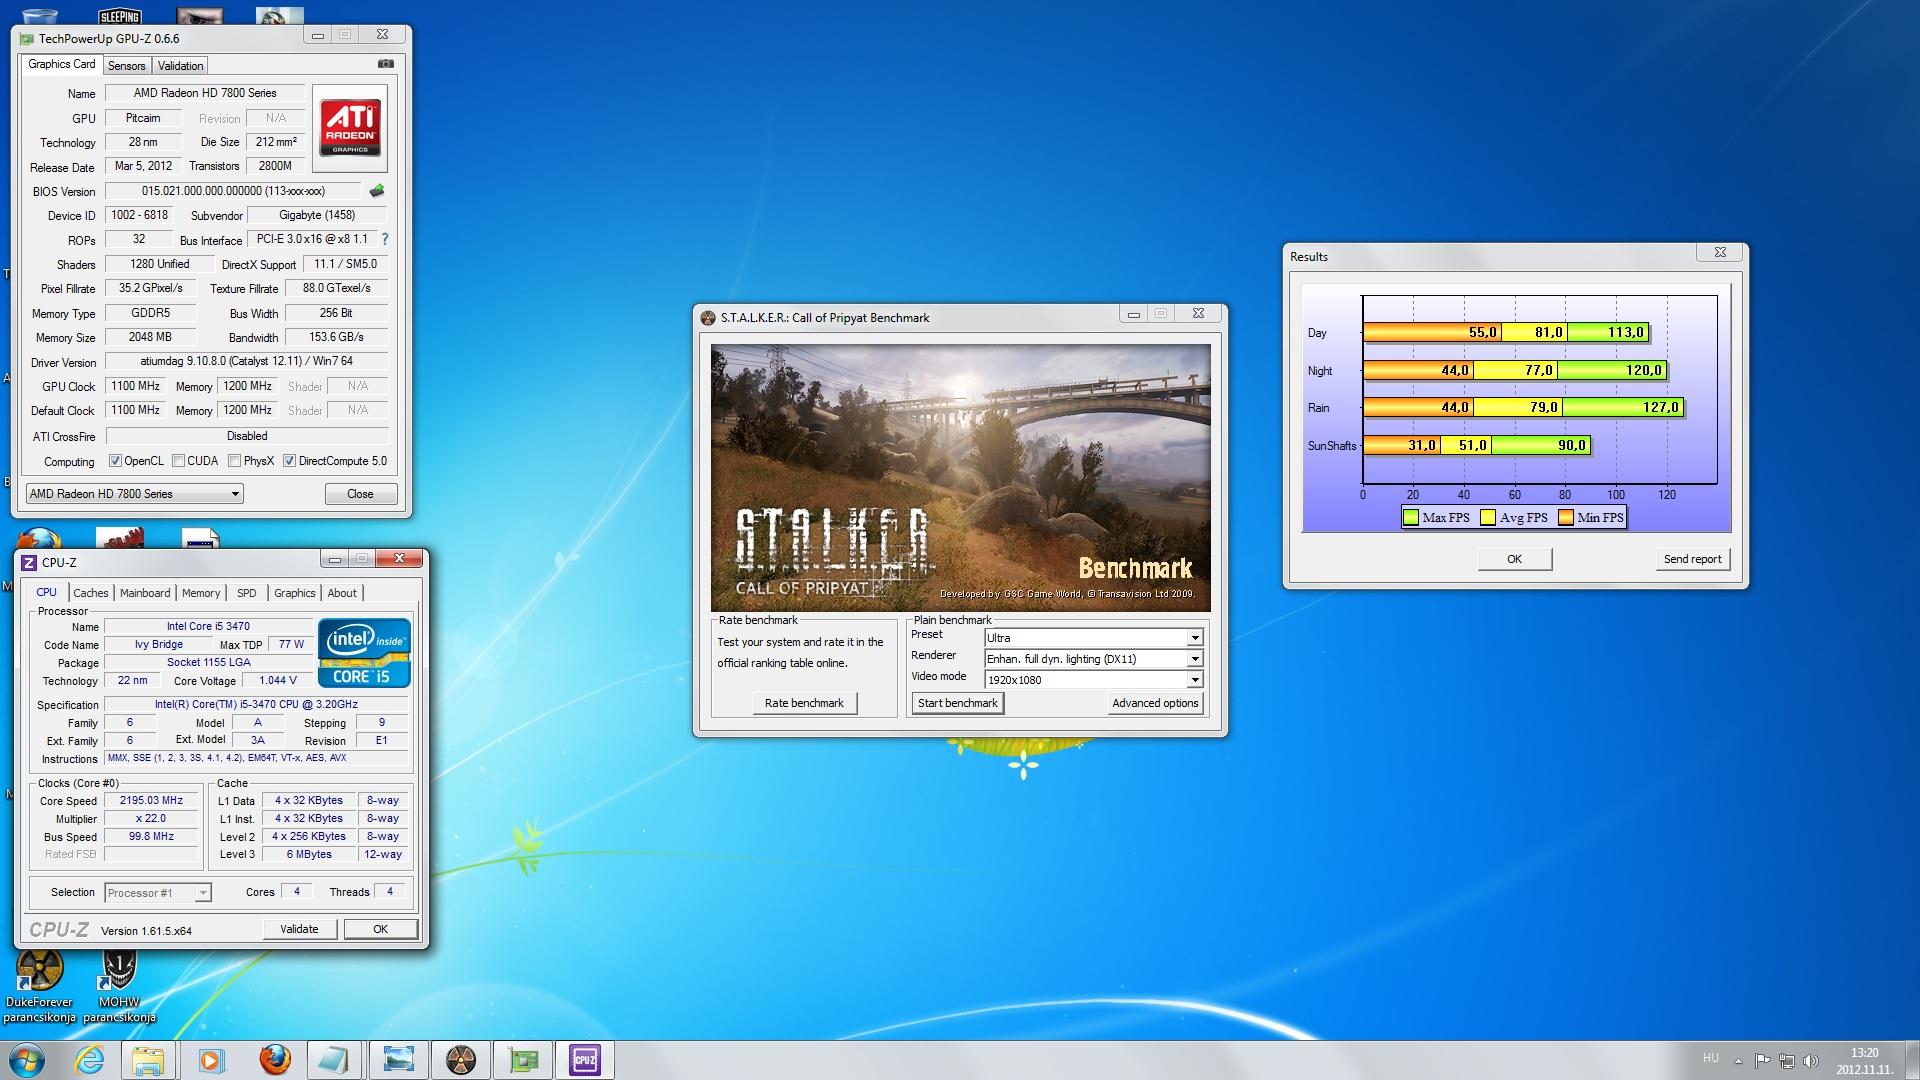Click the S.T.A.L.K.E.R. benchmark title bar icon
This screenshot has width=1920, height=1080.
point(708,318)
